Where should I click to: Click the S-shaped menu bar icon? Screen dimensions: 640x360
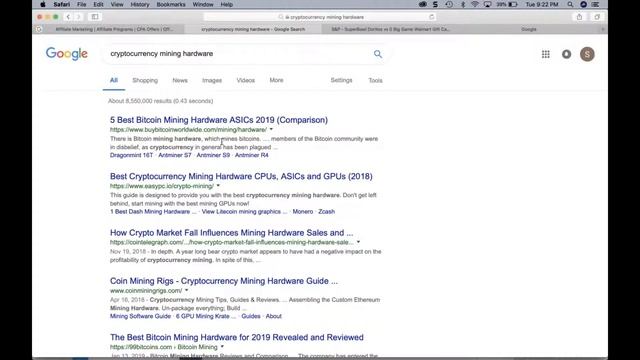pos(436,4)
